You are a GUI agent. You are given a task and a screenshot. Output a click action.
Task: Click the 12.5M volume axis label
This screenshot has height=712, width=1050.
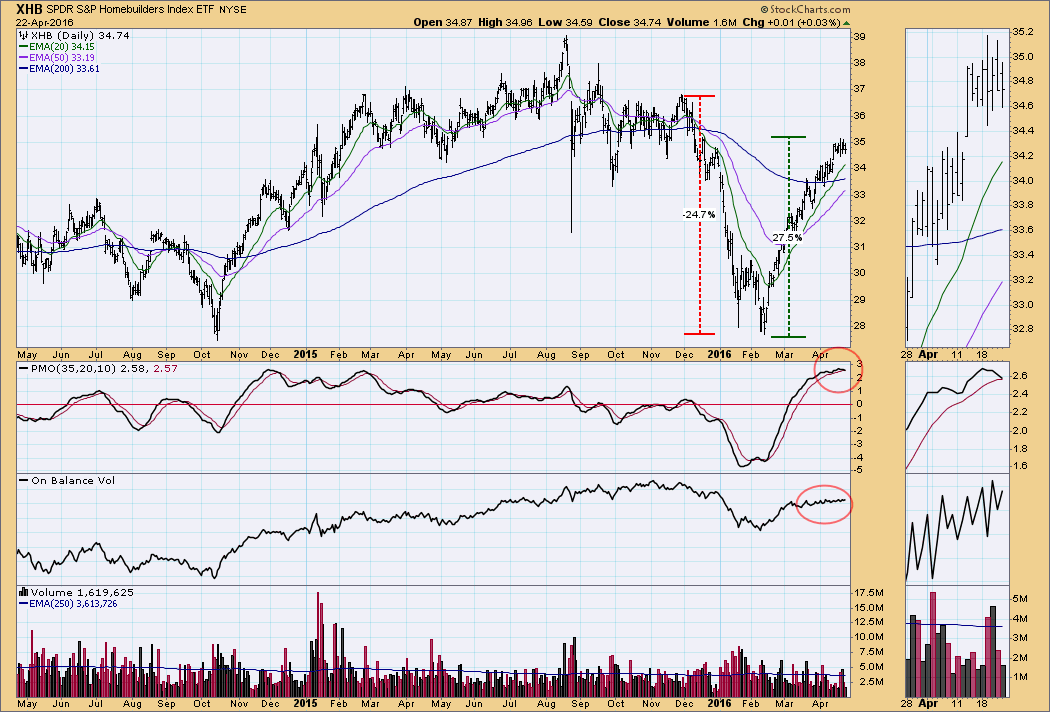click(871, 622)
